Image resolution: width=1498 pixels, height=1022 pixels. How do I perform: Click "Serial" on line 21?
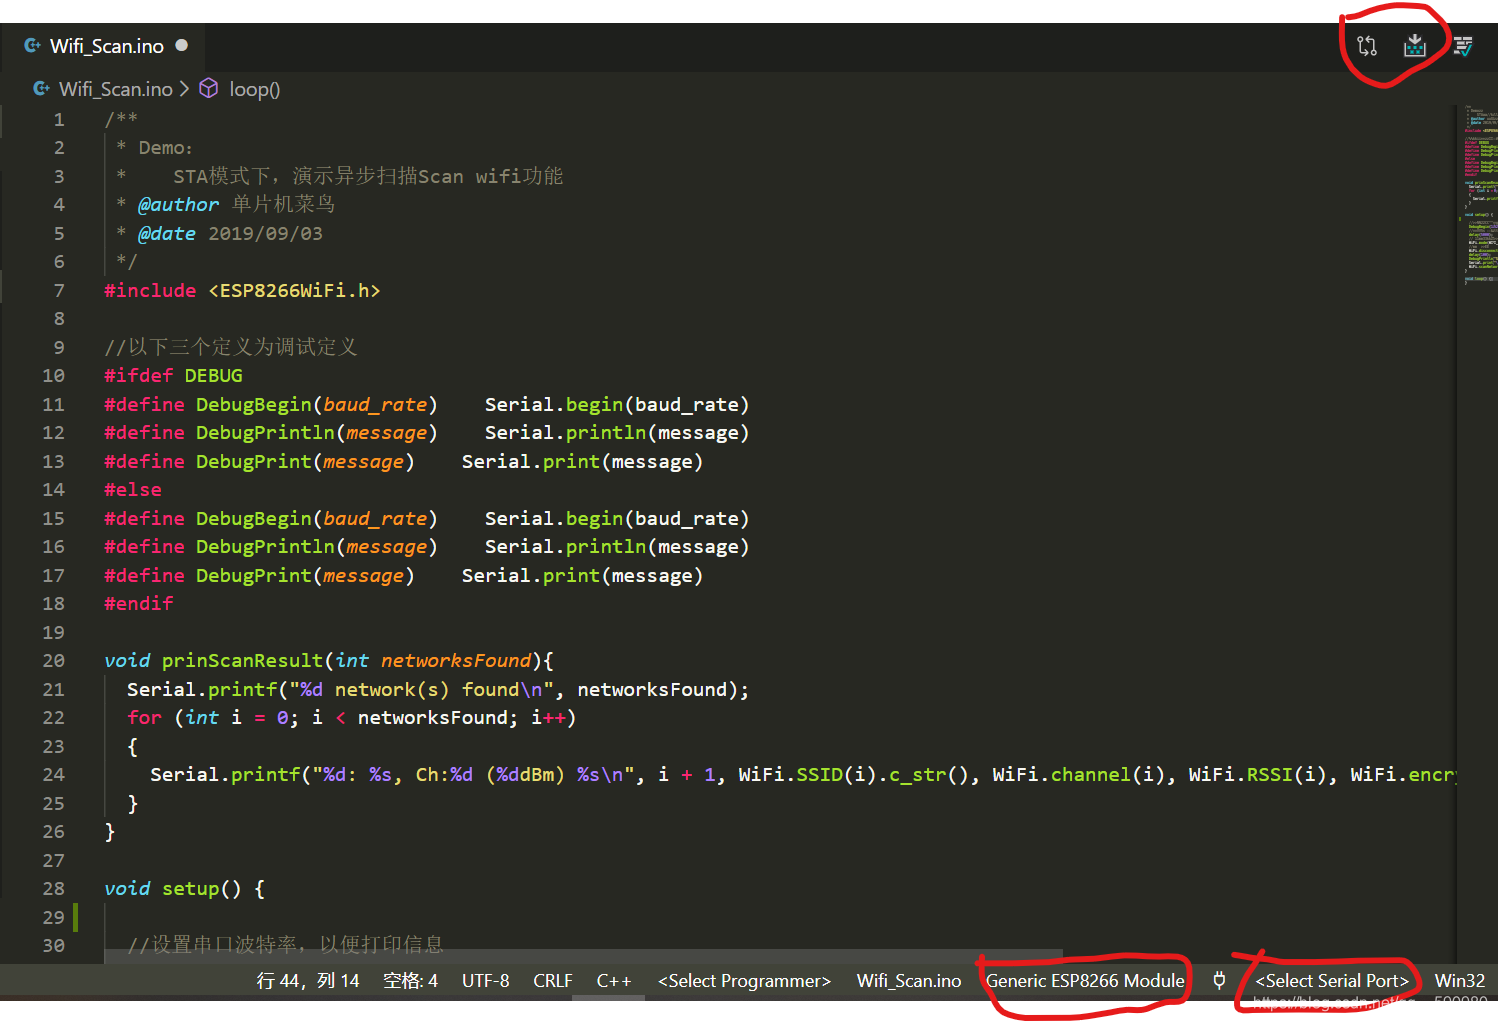point(161,689)
